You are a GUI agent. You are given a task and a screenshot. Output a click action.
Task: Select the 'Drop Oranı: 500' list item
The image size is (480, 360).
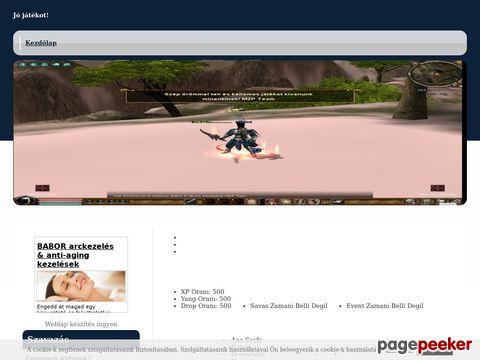point(206,306)
